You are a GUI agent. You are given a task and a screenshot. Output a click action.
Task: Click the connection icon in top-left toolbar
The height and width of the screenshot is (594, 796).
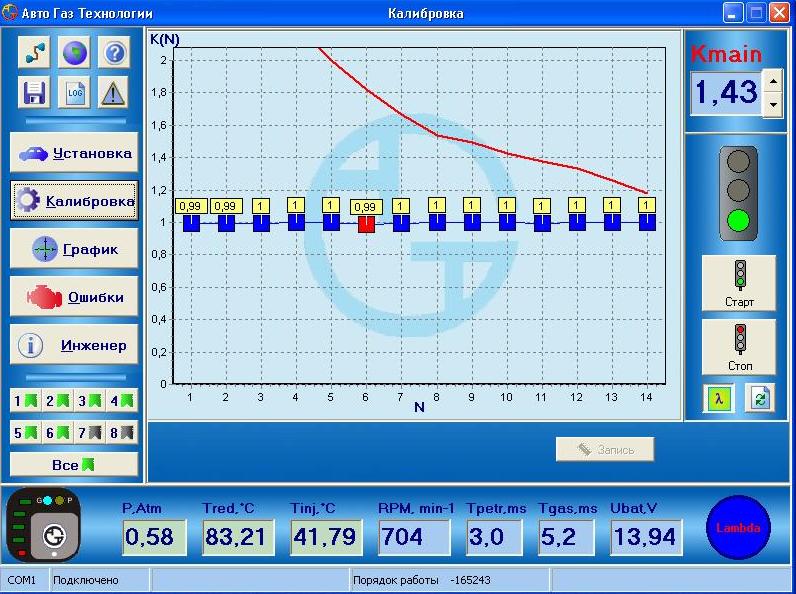click(x=34, y=53)
